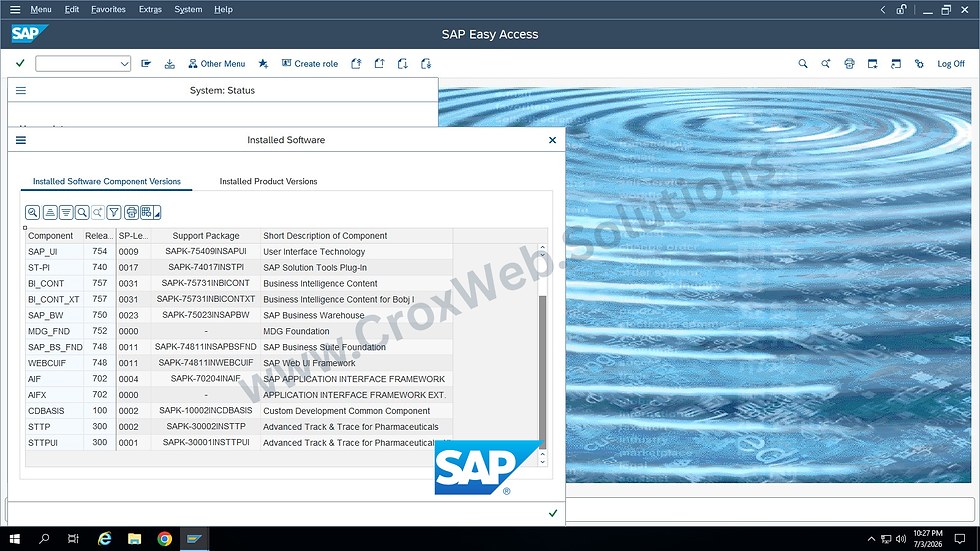
Task: Click the Create new session window icon
Action: click(x=872, y=64)
